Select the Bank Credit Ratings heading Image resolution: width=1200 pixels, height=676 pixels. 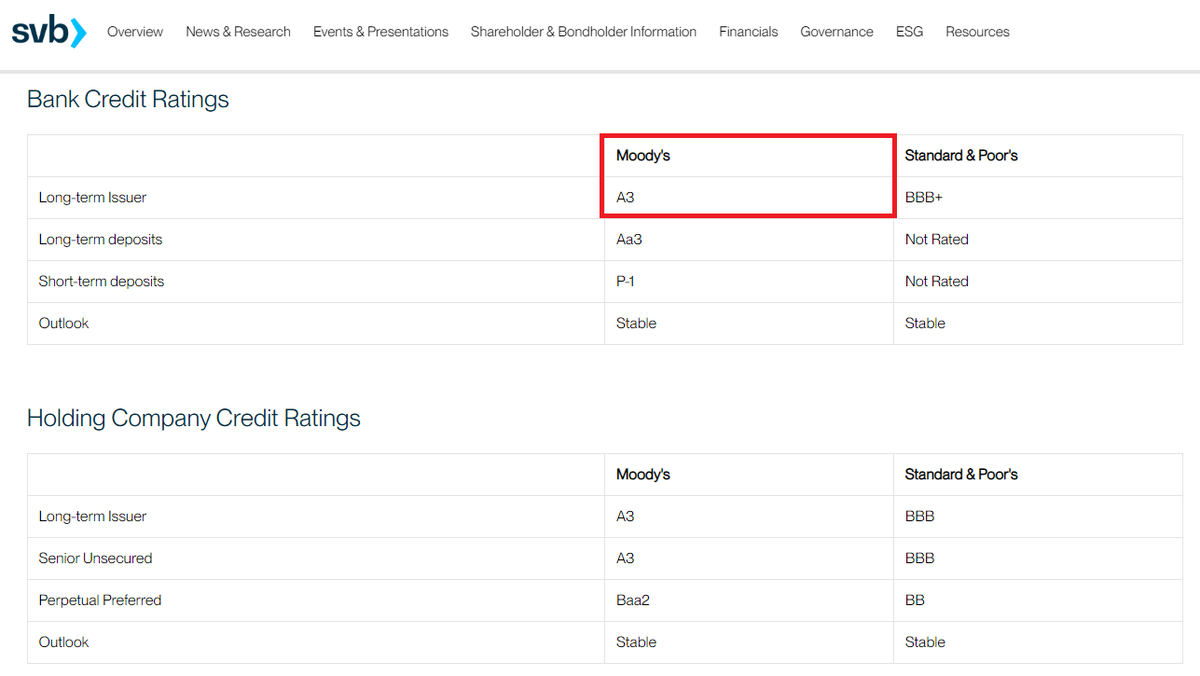coord(128,99)
